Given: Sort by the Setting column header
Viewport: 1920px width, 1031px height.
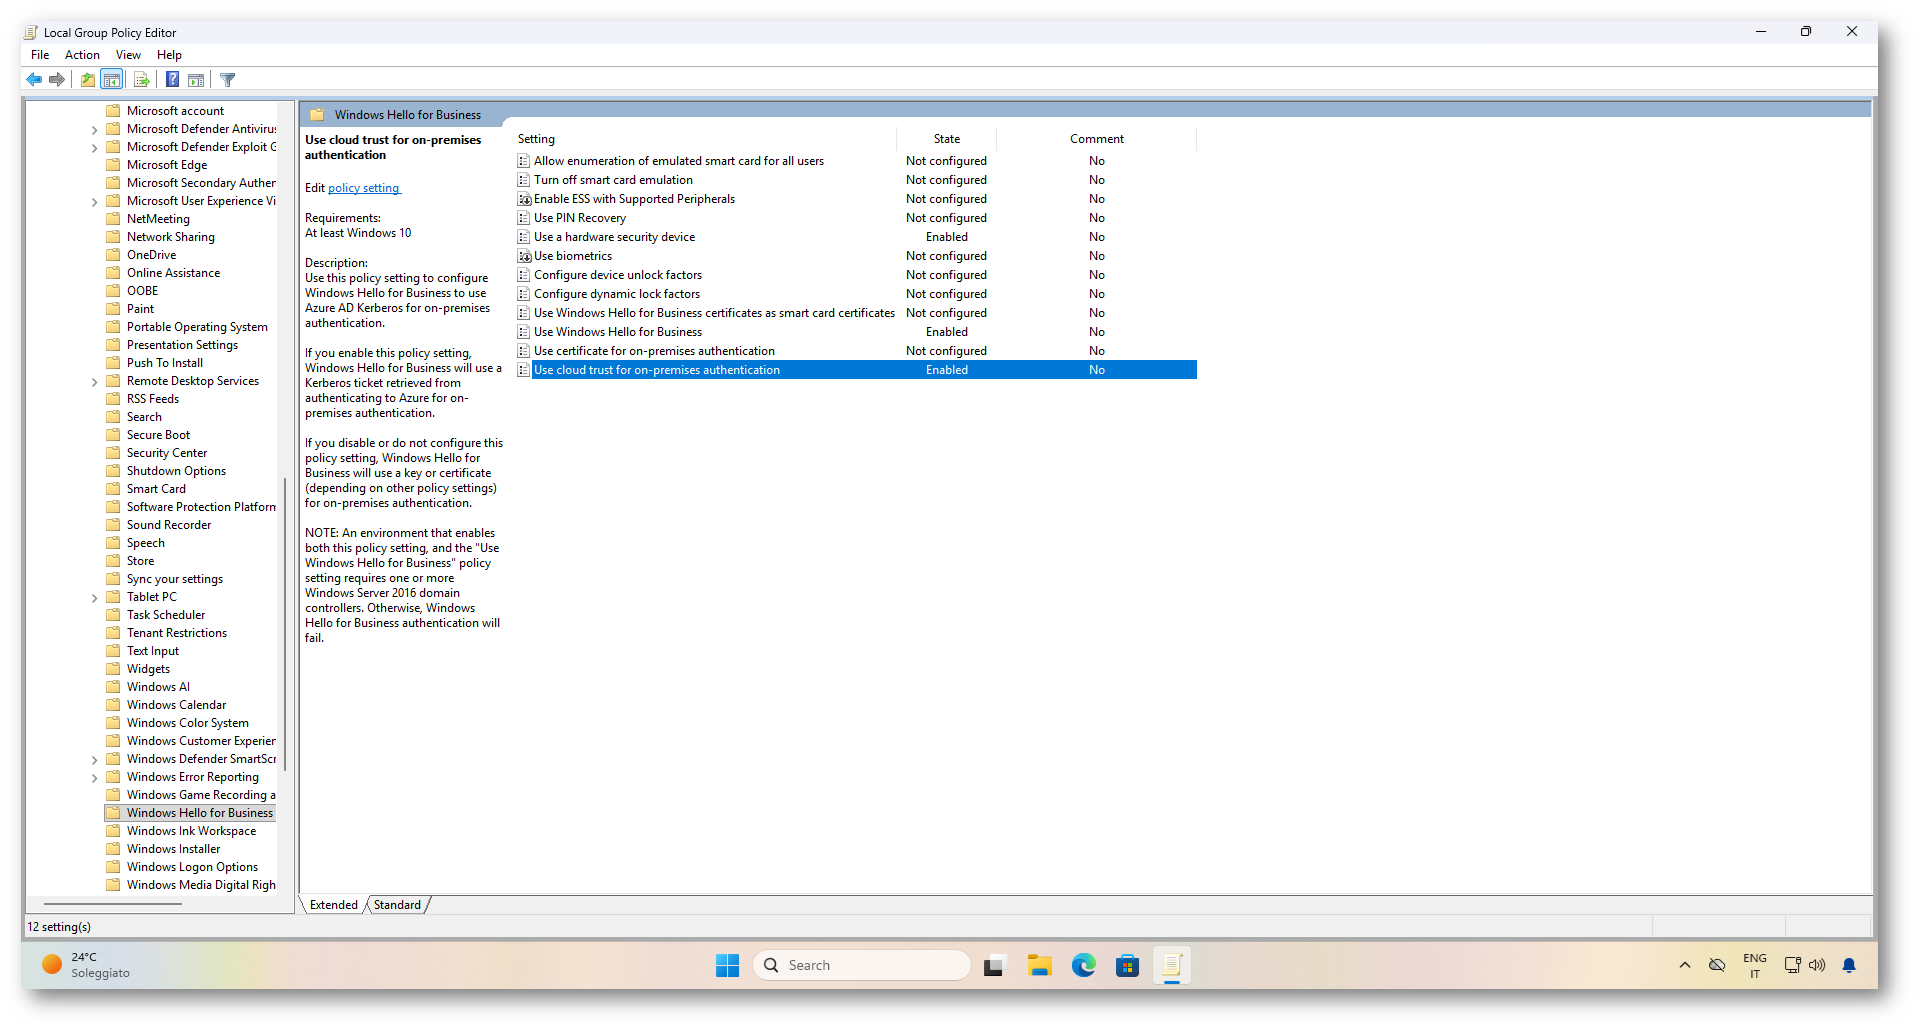Looking at the screenshot, I should pos(706,139).
